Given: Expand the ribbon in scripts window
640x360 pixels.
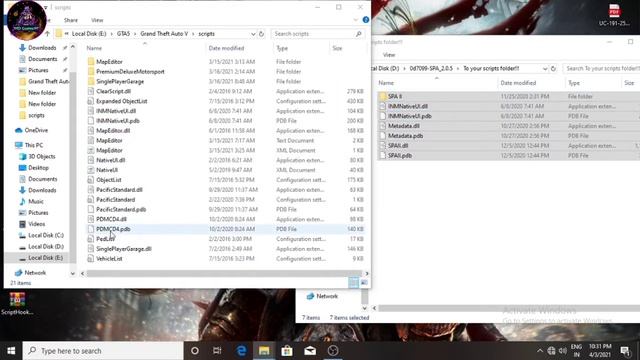Looking at the screenshot, I should [355, 20].
